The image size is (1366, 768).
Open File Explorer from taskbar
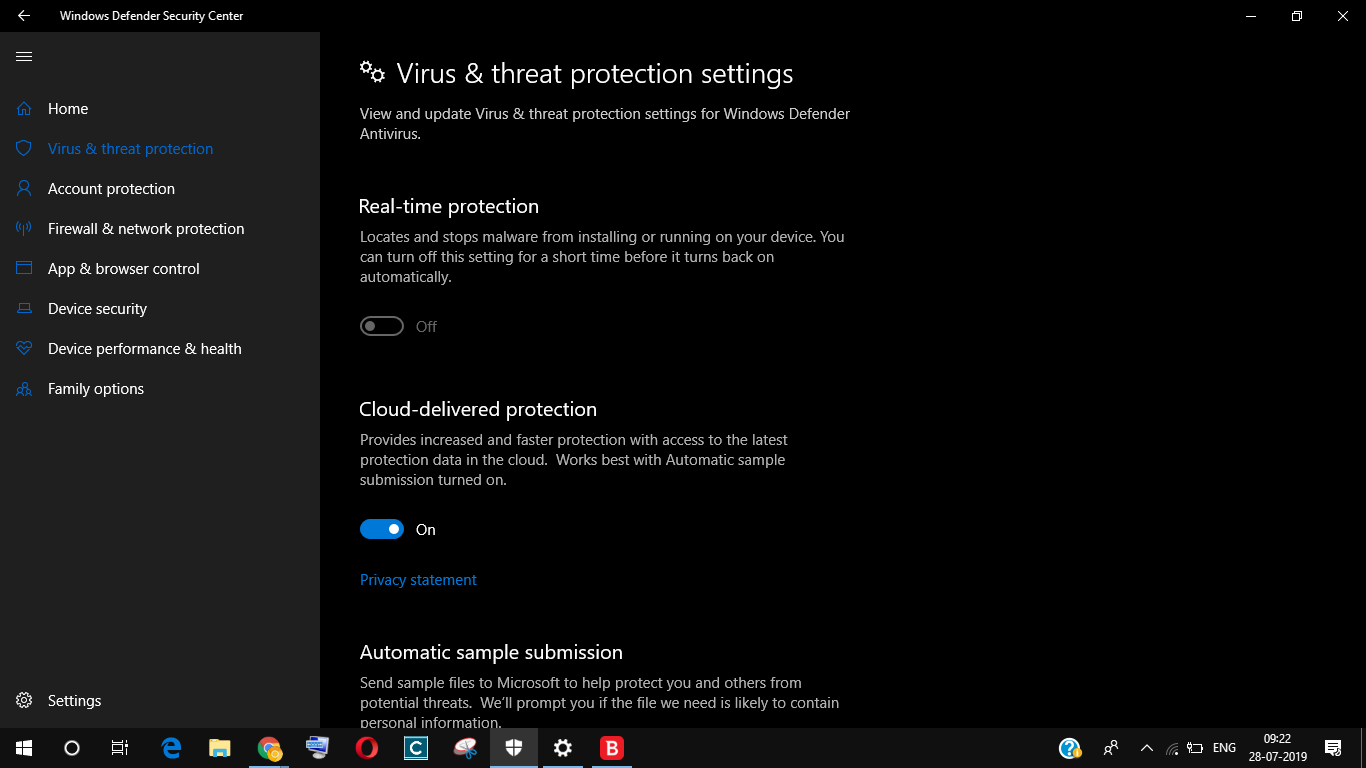pos(220,748)
